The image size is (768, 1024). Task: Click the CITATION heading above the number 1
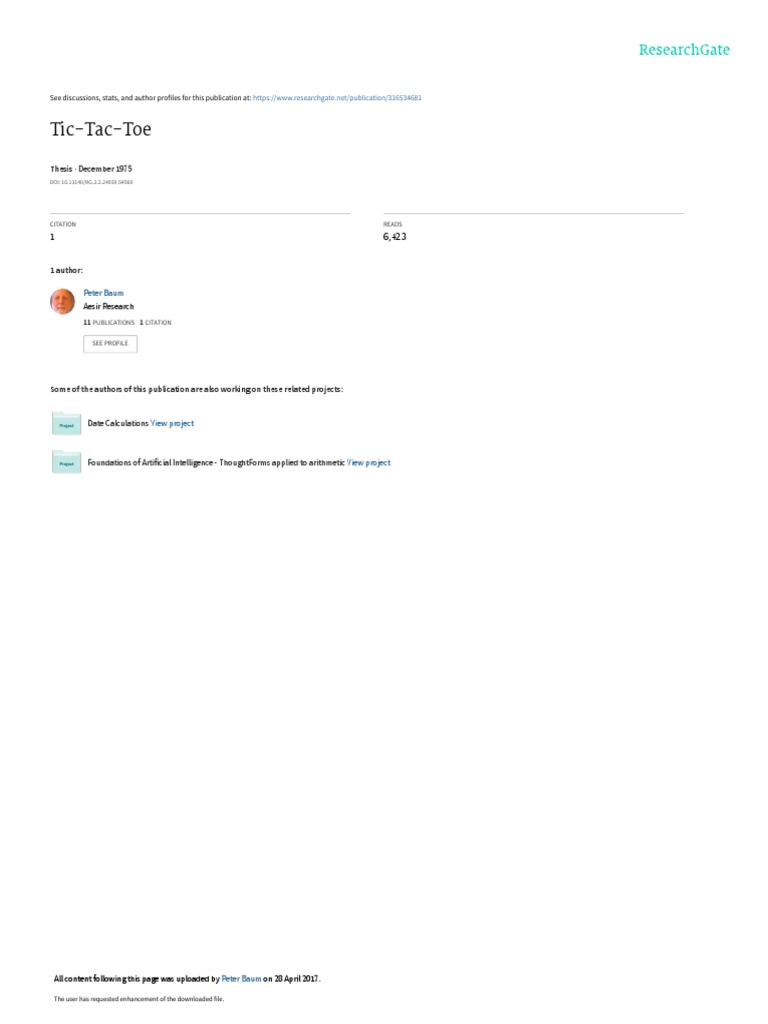[63, 225]
